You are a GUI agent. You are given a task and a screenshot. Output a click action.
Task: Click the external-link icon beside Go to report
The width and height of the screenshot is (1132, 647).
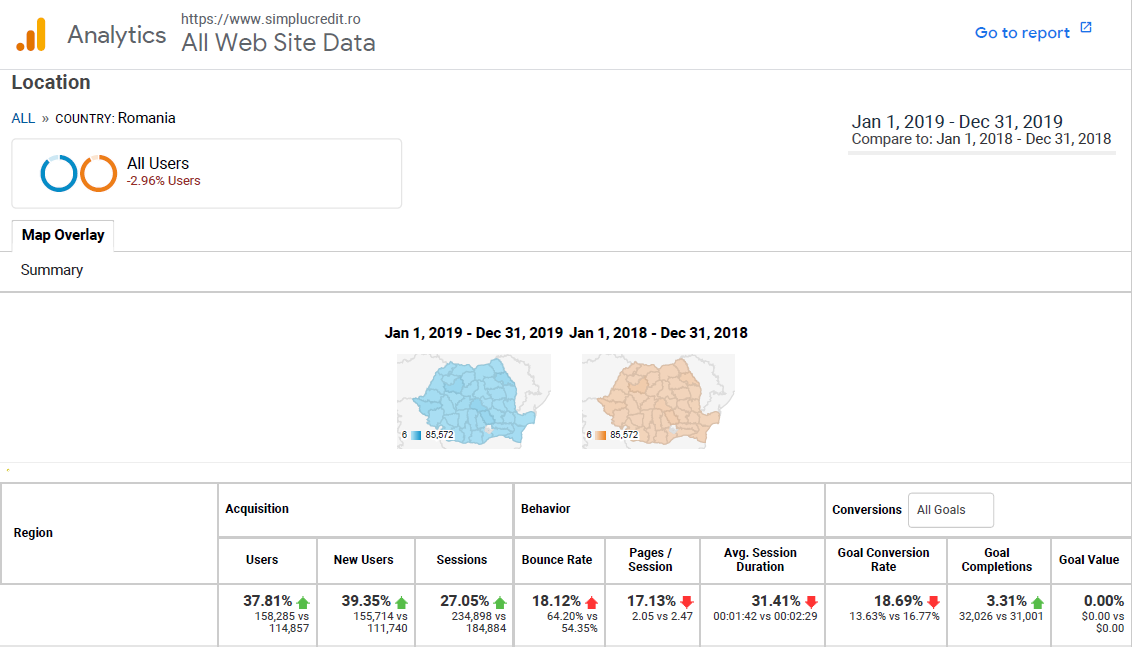(x=1086, y=28)
